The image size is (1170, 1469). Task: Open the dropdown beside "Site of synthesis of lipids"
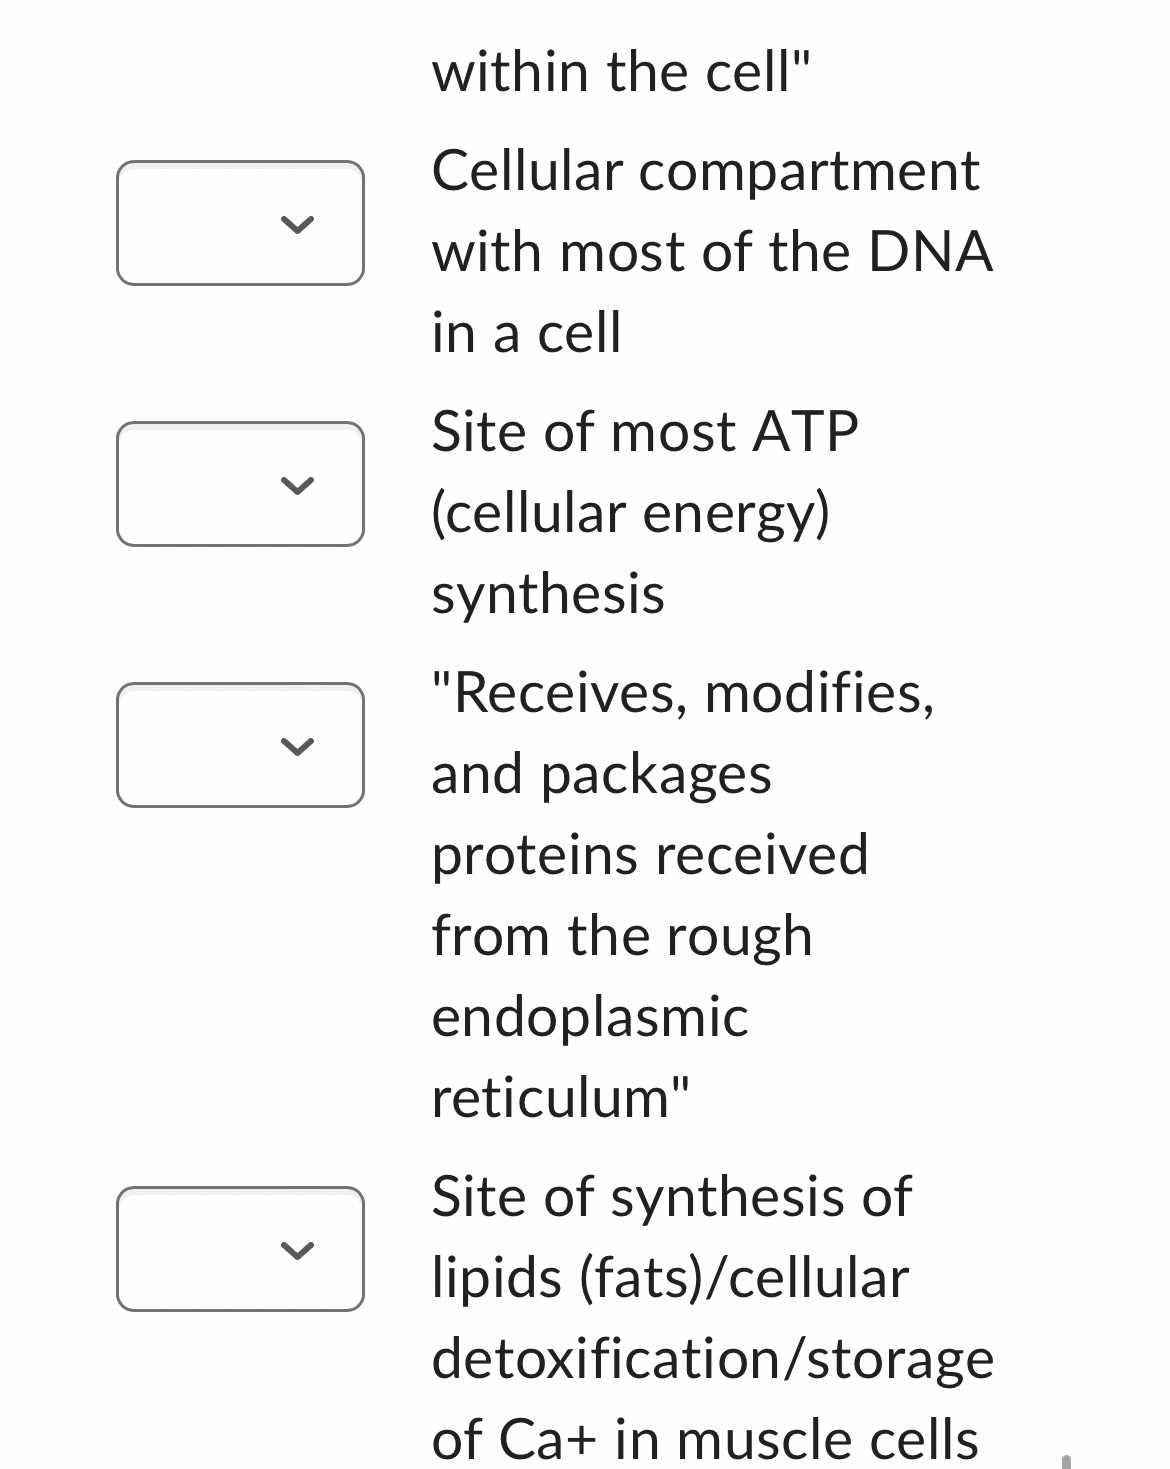(240, 1250)
